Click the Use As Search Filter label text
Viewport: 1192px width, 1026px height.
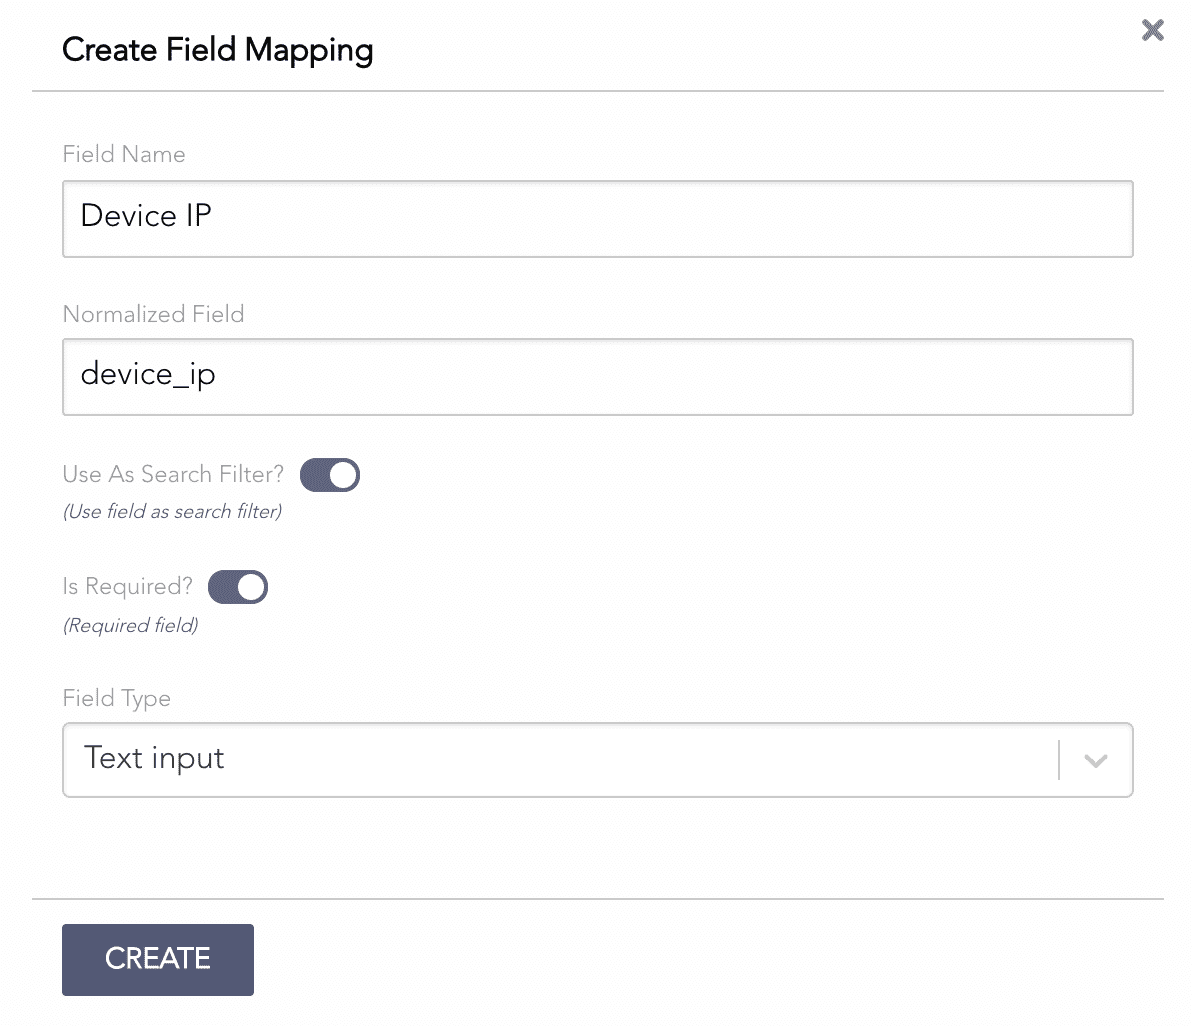pyautogui.click(x=172, y=474)
